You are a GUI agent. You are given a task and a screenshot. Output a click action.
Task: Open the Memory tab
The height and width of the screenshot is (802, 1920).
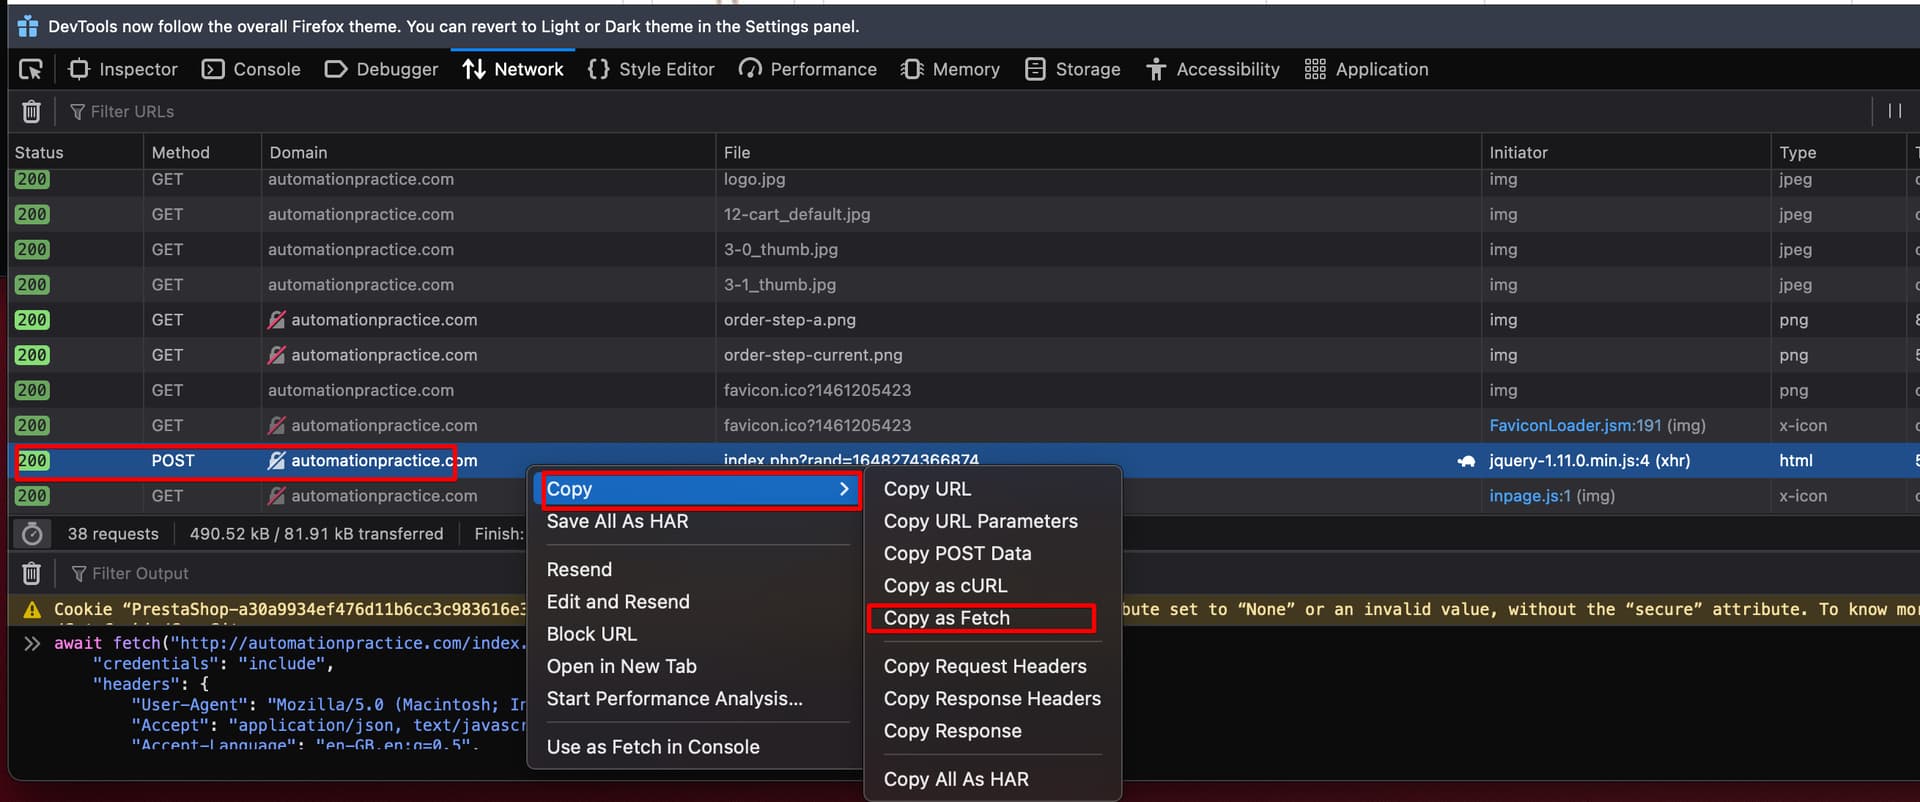coord(950,69)
